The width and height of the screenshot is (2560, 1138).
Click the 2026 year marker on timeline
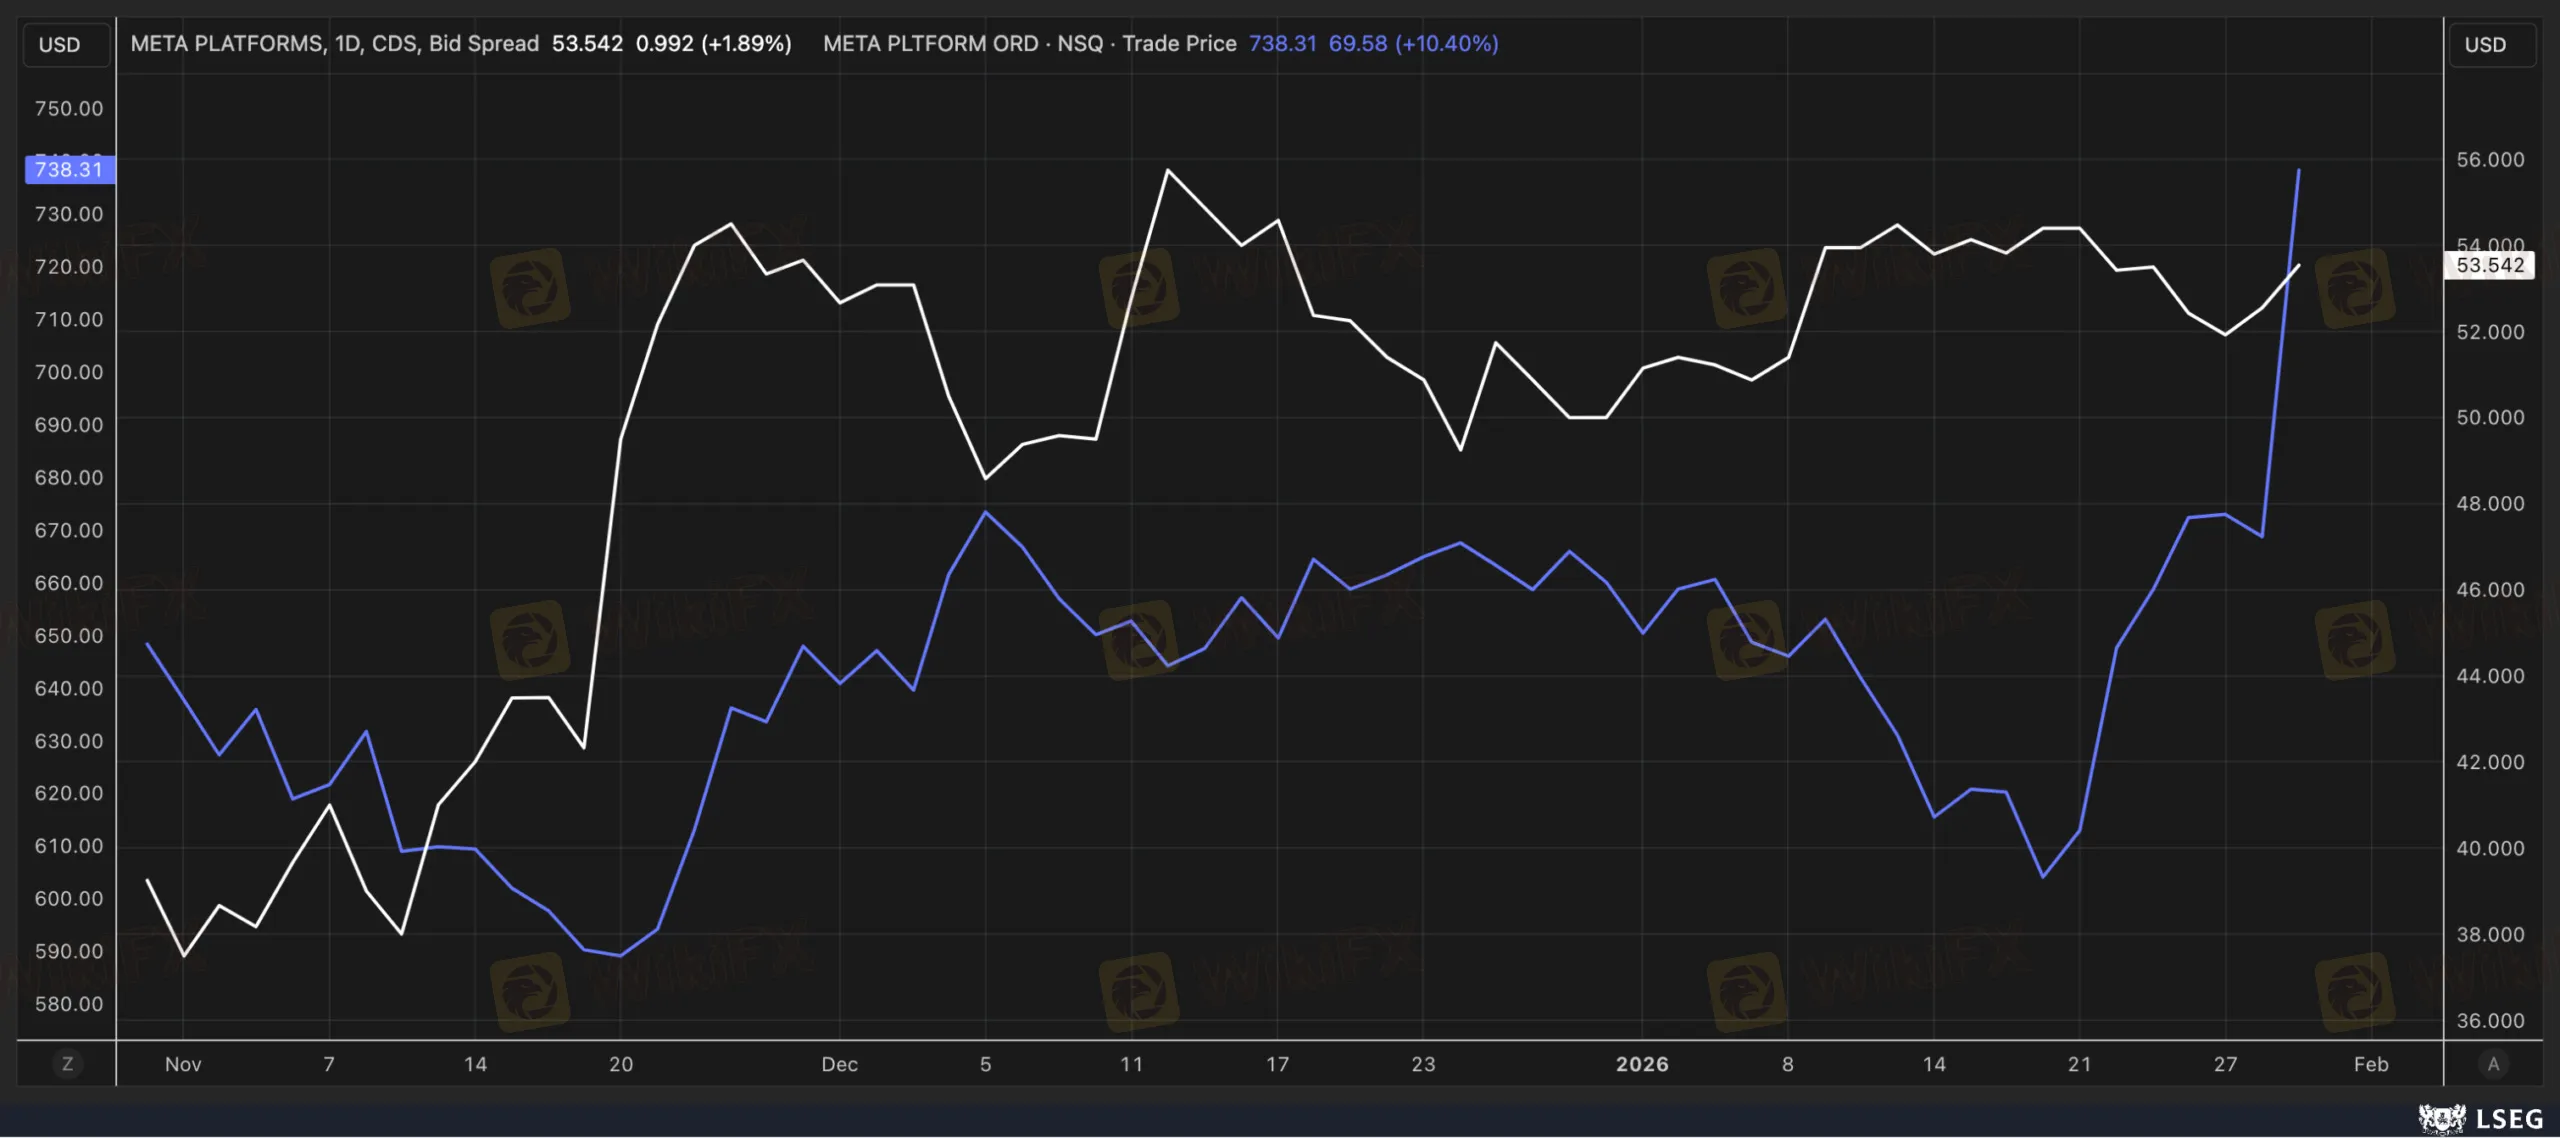pos(1642,1064)
